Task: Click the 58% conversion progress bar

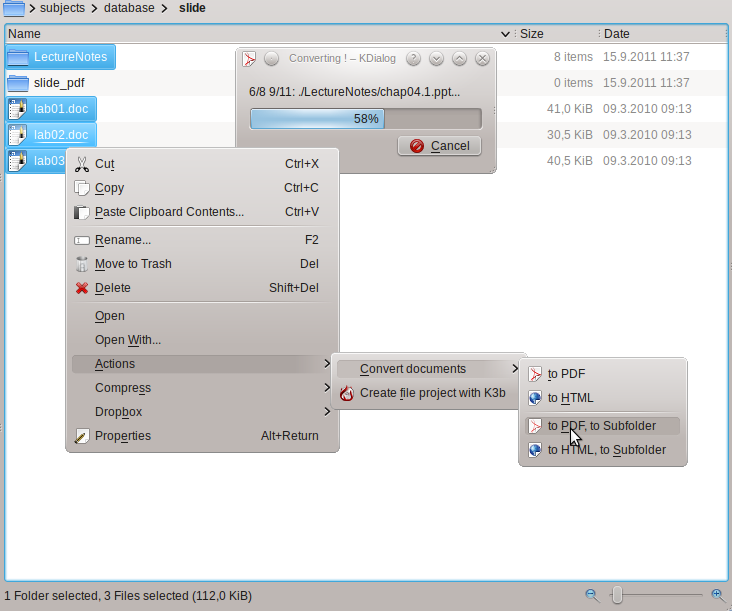Action: [x=366, y=119]
